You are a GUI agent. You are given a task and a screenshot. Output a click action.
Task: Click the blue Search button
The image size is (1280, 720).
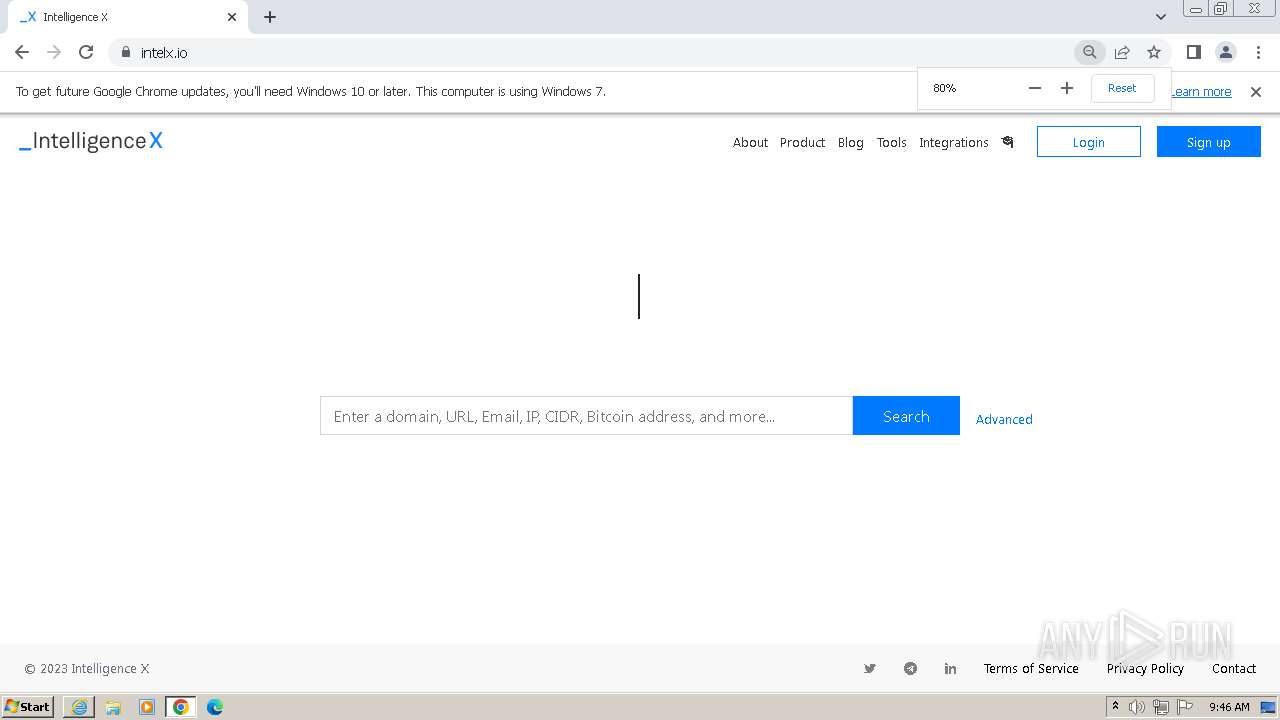[x=906, y=416]
